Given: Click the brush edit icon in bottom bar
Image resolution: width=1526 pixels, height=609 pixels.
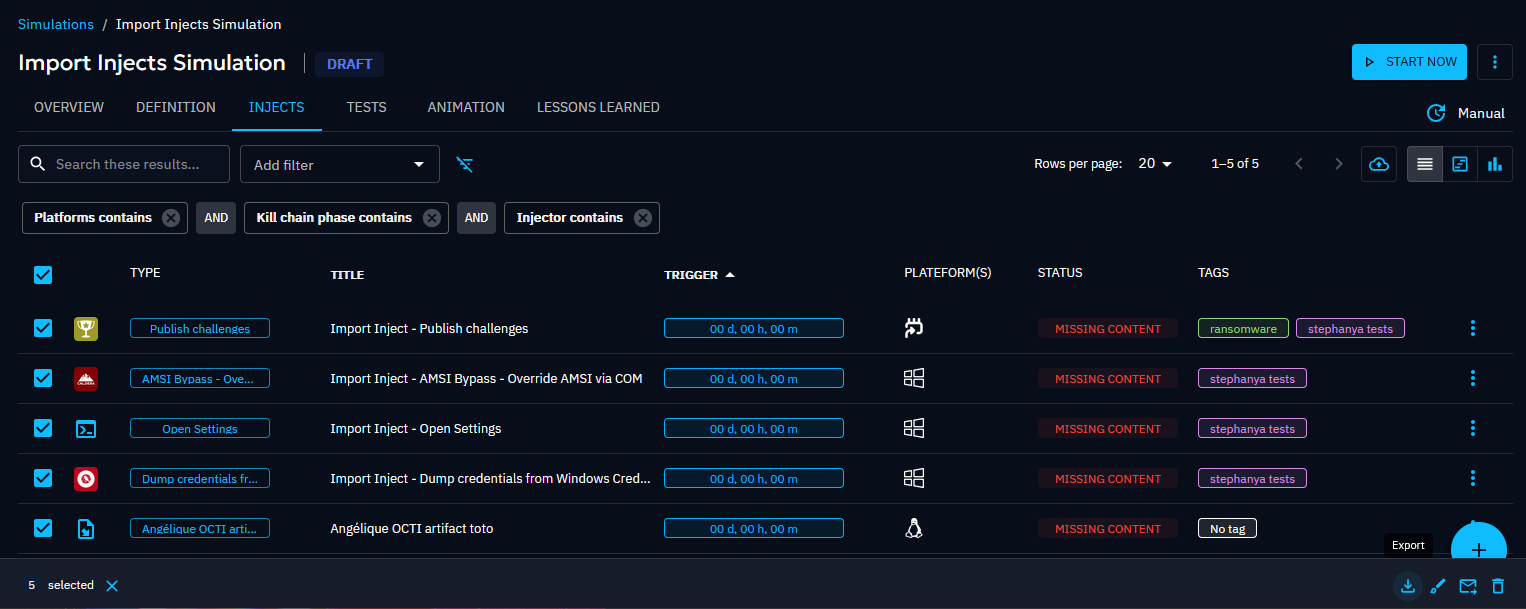Looking at the screenshot, I should [1438, 586].
